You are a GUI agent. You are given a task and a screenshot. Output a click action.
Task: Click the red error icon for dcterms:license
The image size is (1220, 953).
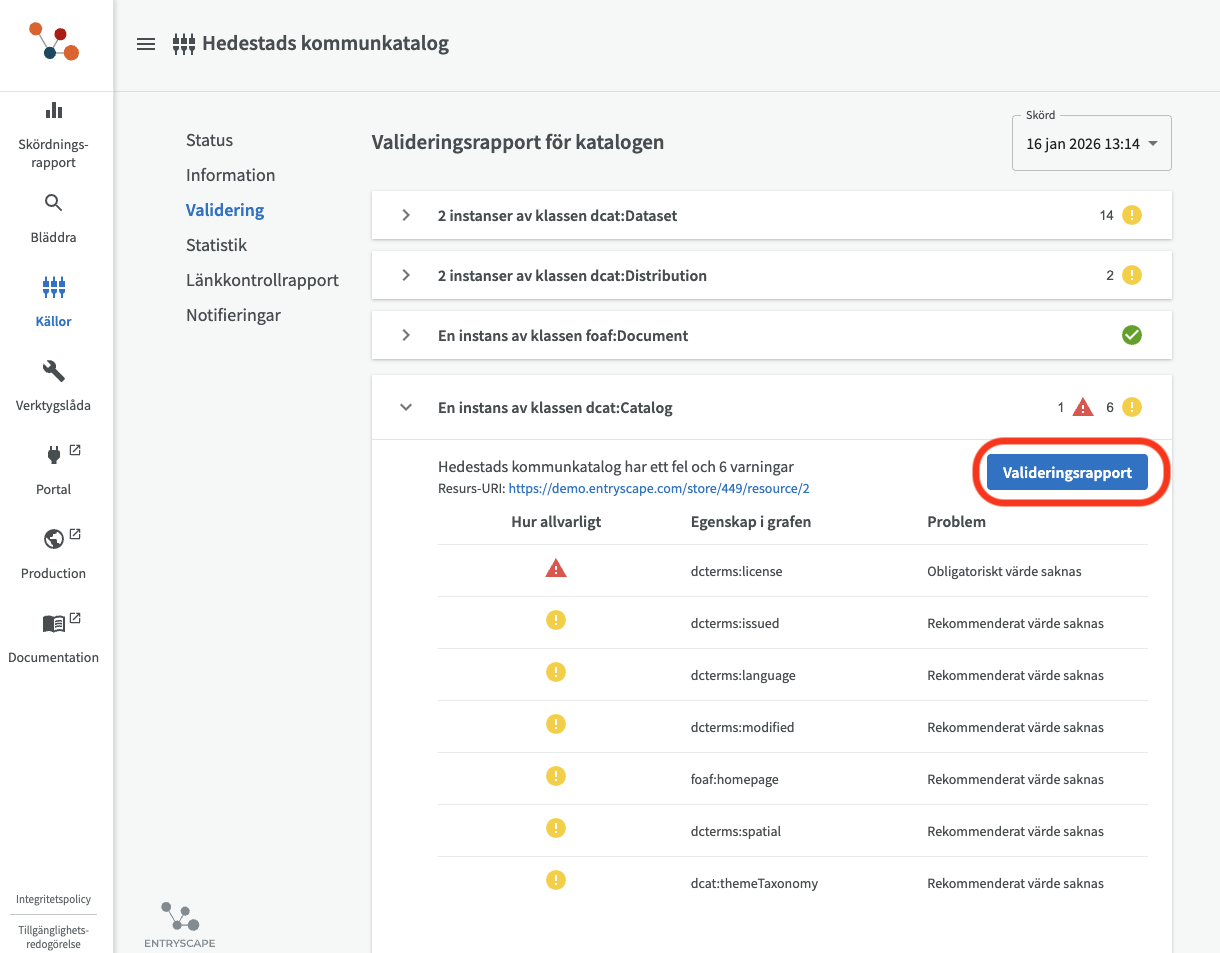coord(556,570)
